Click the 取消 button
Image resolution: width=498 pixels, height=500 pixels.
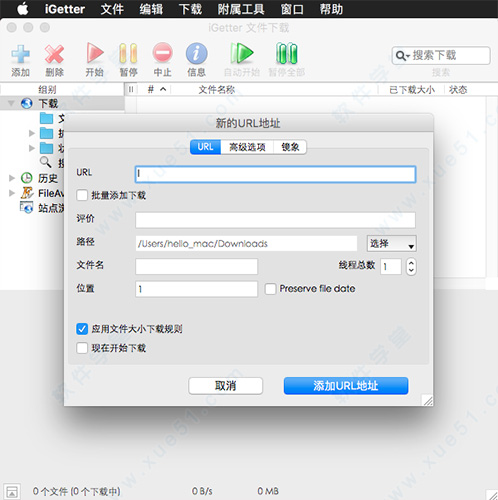225,386
